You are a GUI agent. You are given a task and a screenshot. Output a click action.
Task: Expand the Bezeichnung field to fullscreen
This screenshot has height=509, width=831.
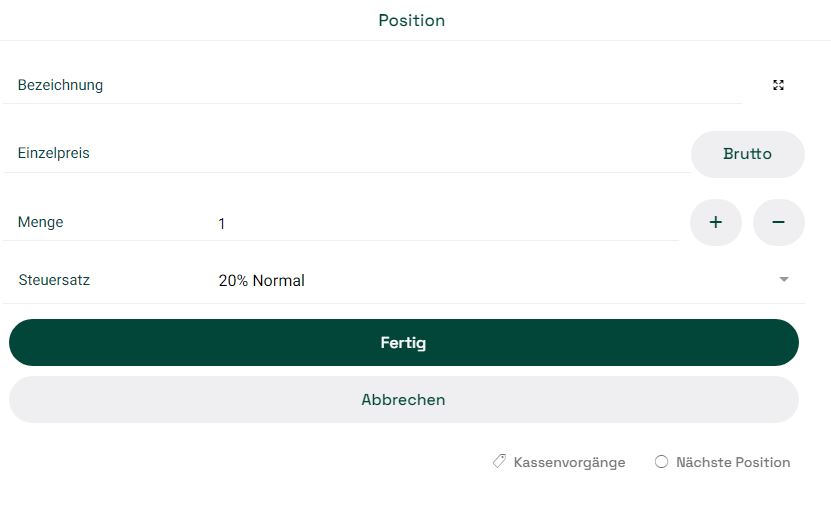pyautogui.click(x=778, y=85)
